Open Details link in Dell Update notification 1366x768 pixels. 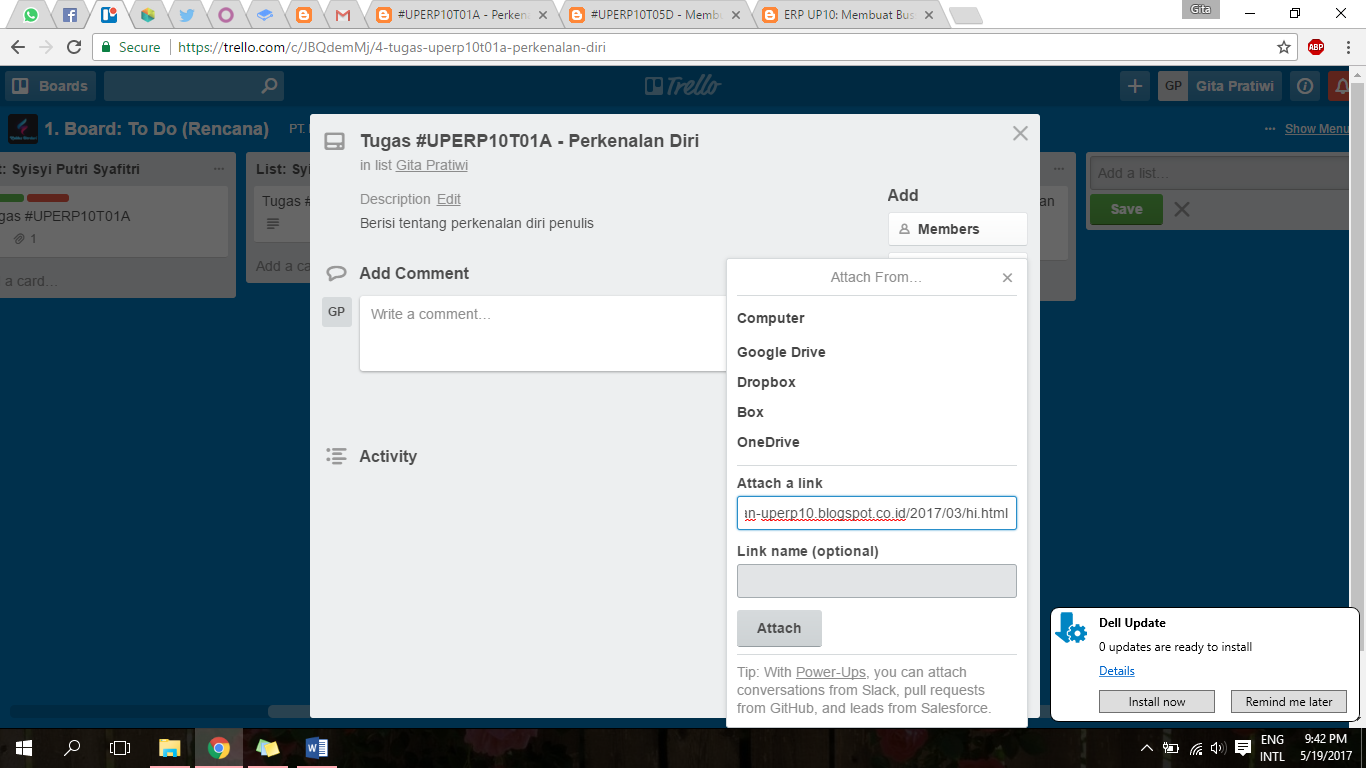click(x=1117, y=671)
